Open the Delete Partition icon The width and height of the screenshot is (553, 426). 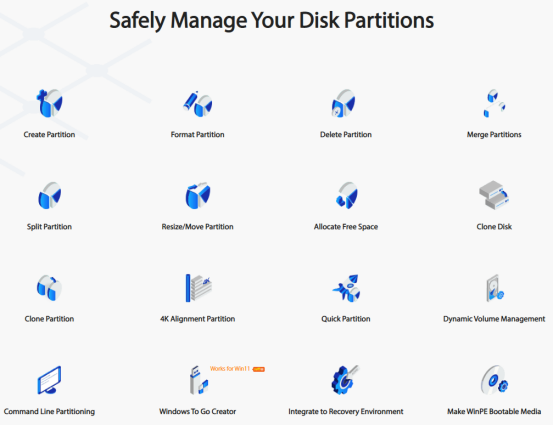[344, 103]
